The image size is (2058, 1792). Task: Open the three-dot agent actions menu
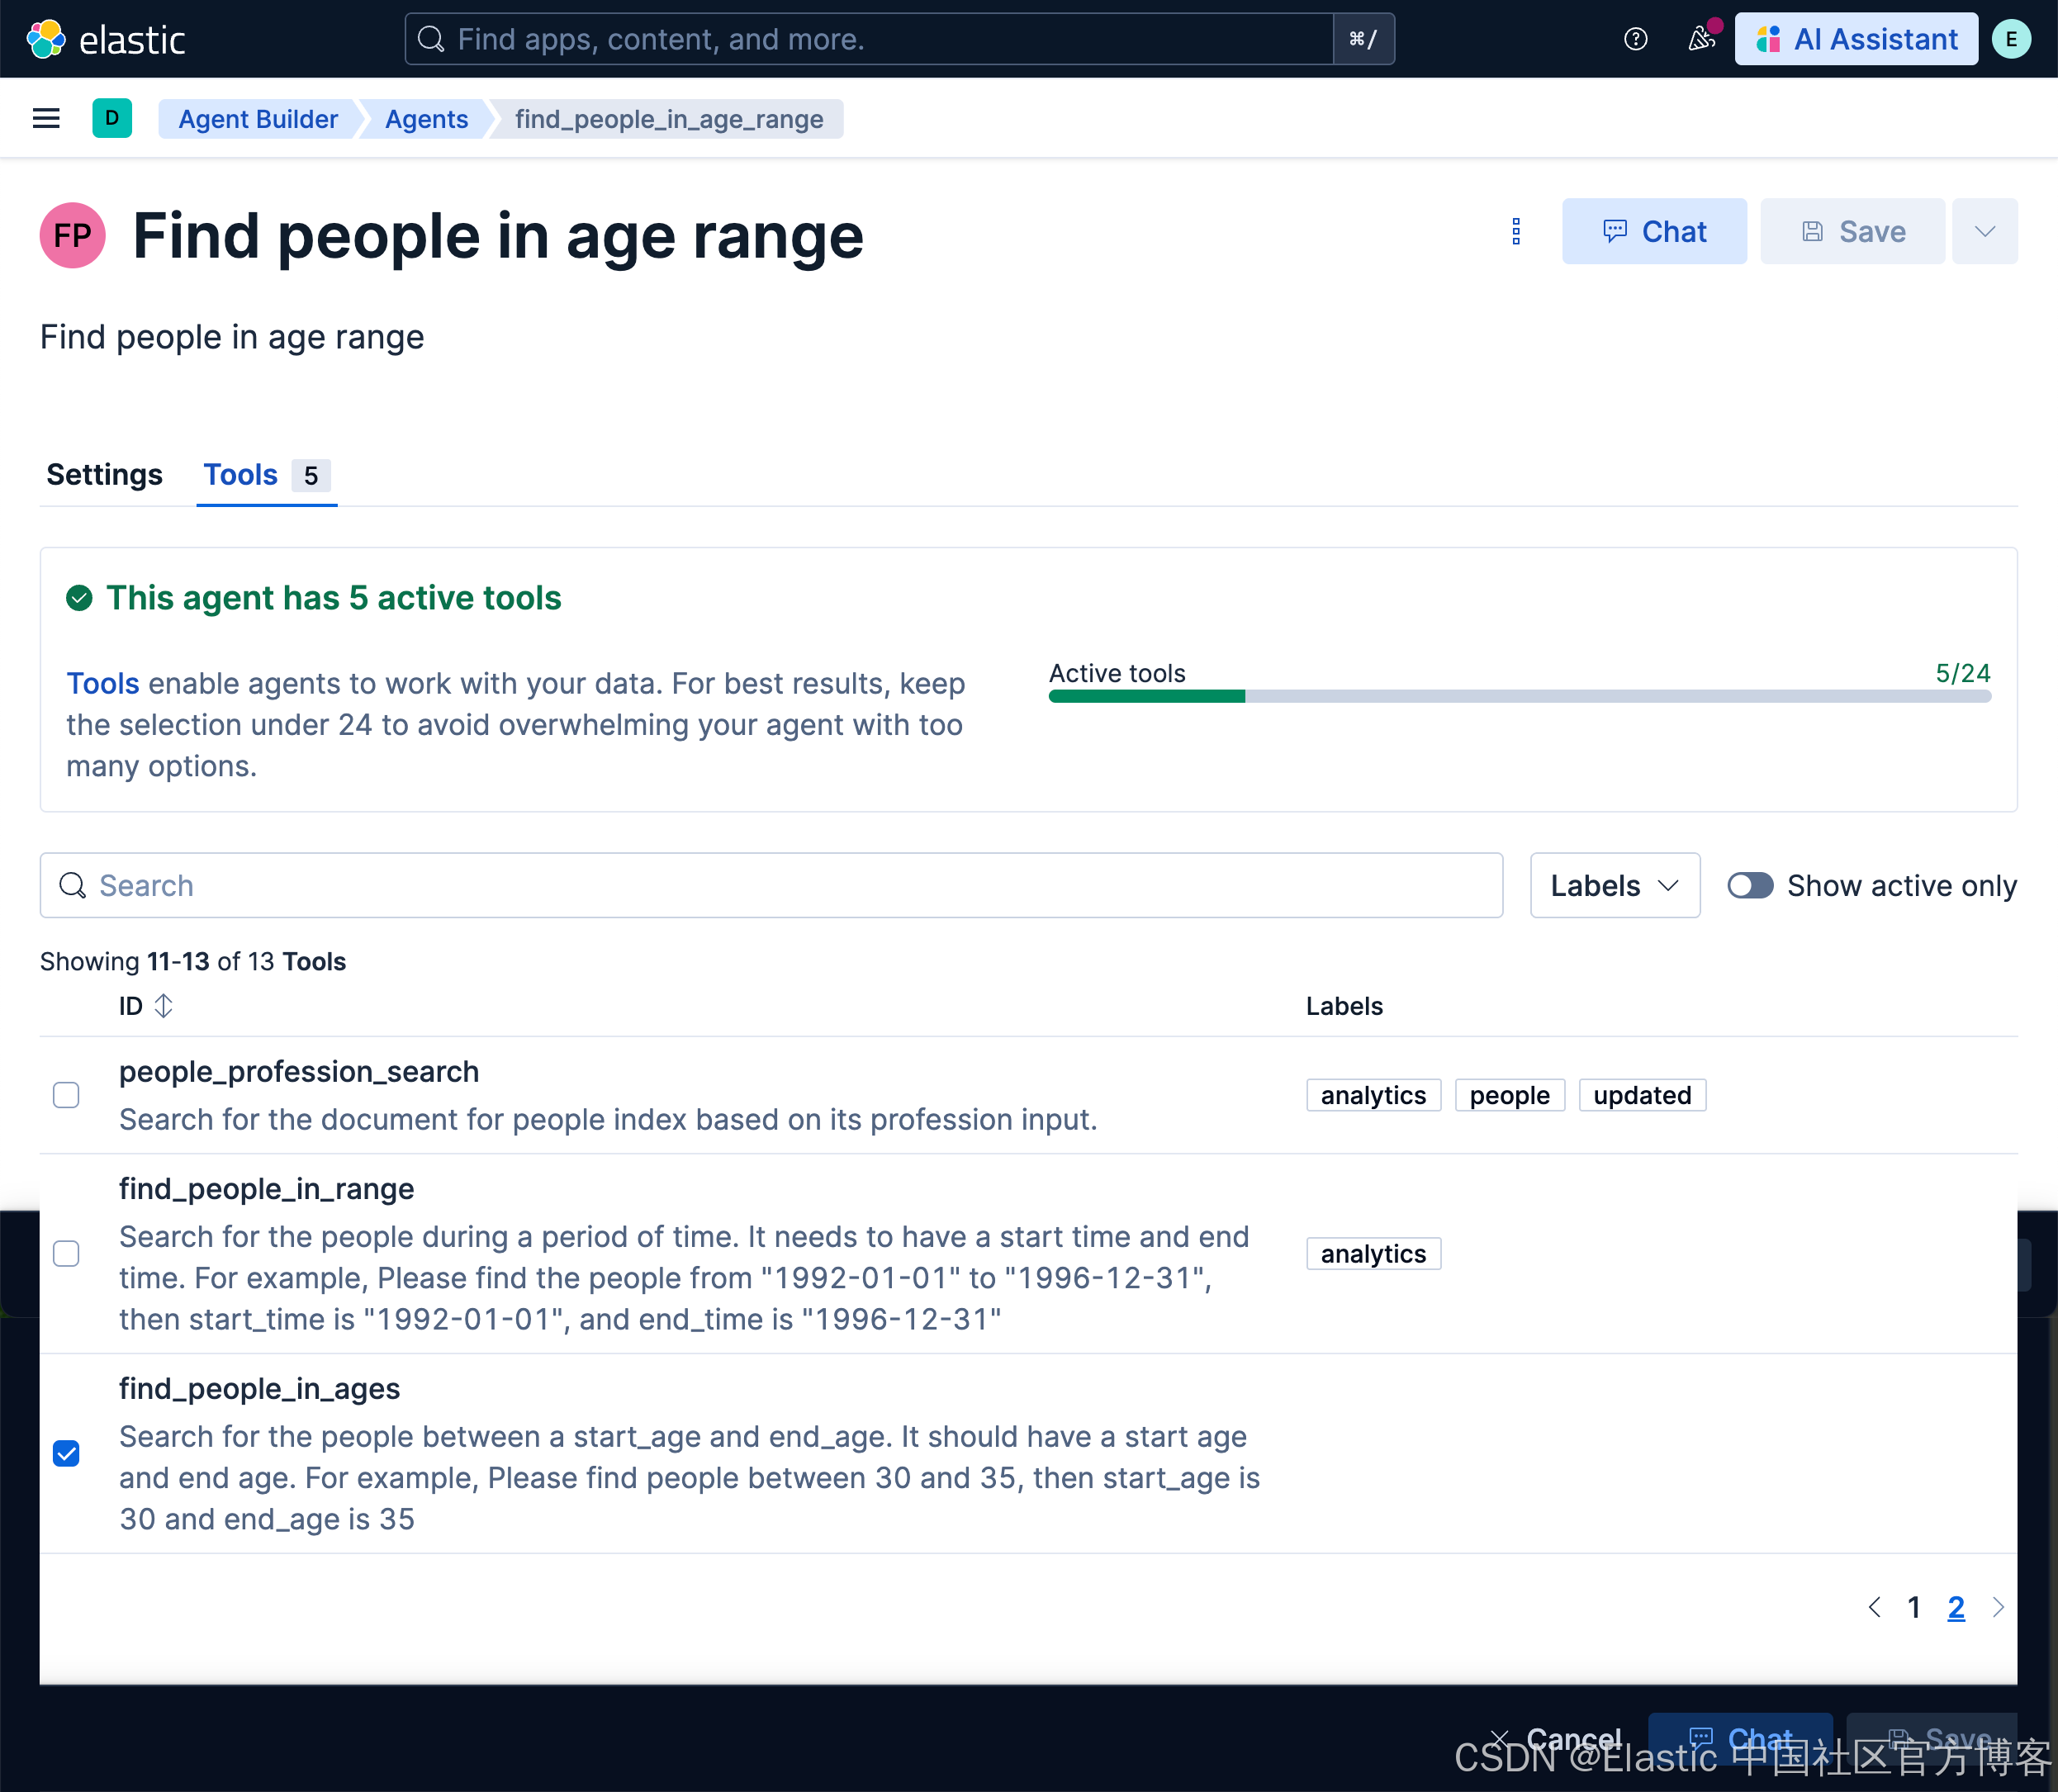click(x=1516, y=231)
